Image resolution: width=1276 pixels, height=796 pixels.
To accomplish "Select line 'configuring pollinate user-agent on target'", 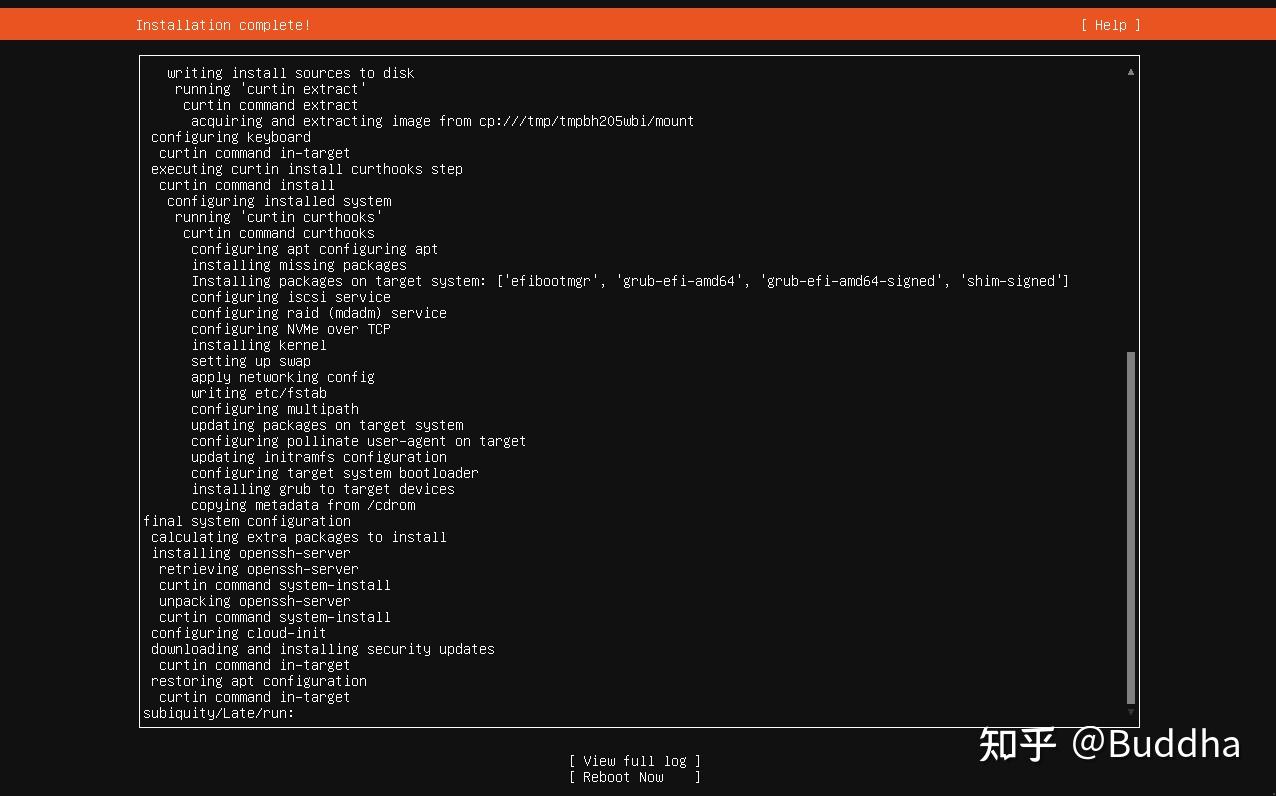I will (x=359, y=441).
